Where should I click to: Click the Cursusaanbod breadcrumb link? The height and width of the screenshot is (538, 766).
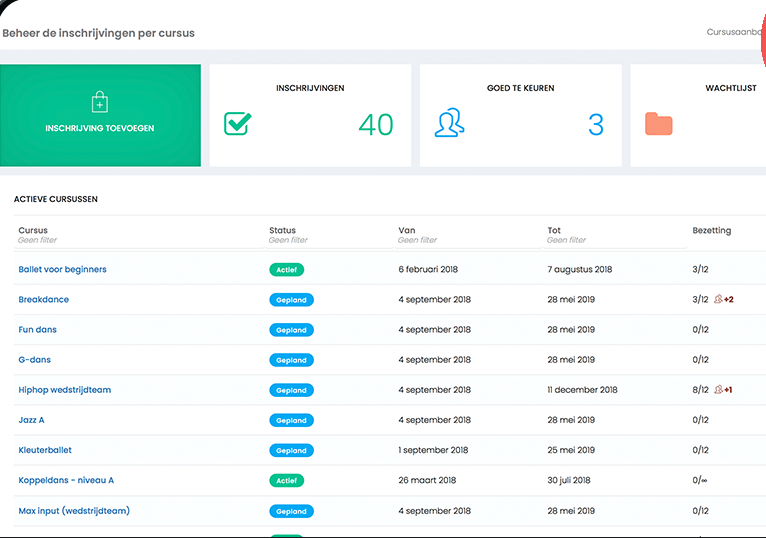(736, 32)
